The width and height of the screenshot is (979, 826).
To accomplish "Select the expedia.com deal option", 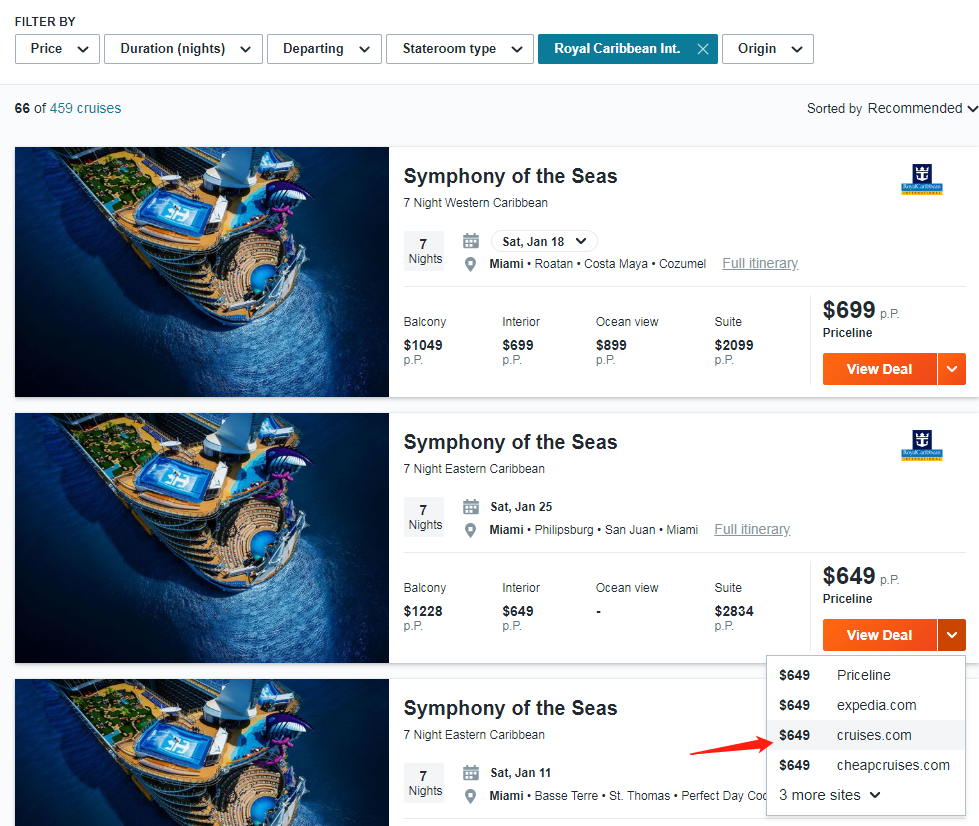I will point(865,705).
